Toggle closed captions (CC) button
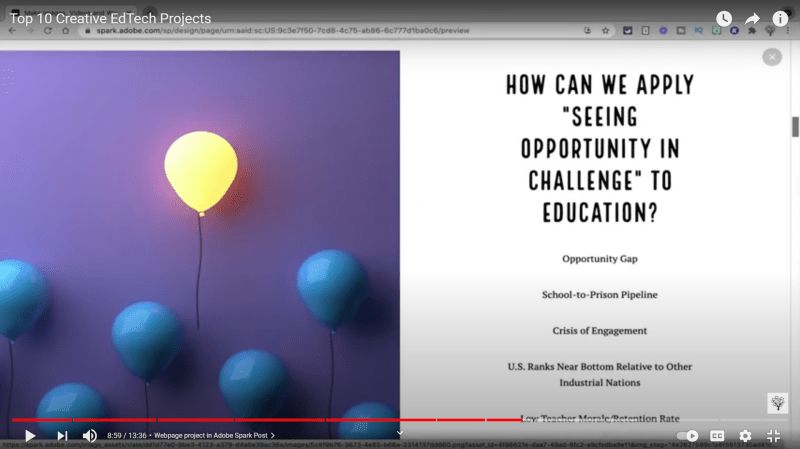Viewport: 800px width, 449px height. pyautogui.click(x=717, y=436)
